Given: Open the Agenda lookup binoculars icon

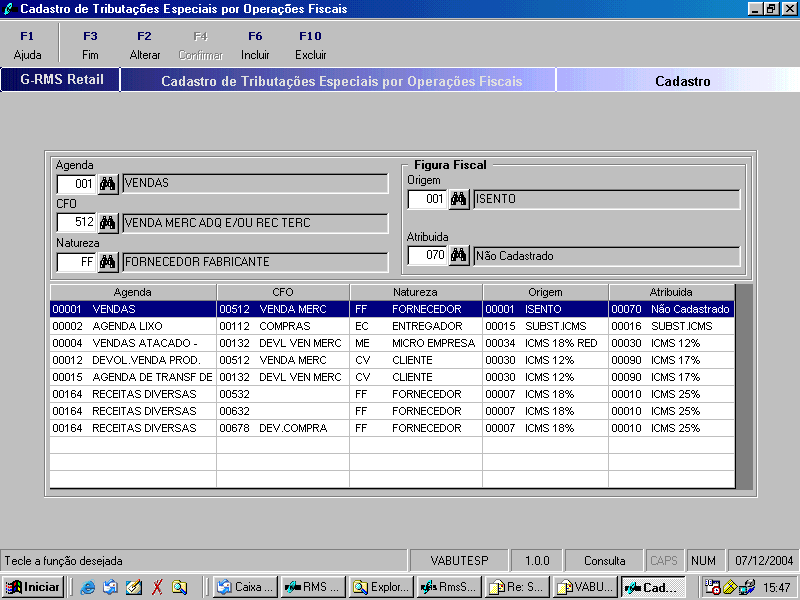Looking at the screenshot, I should pos(108,184).
